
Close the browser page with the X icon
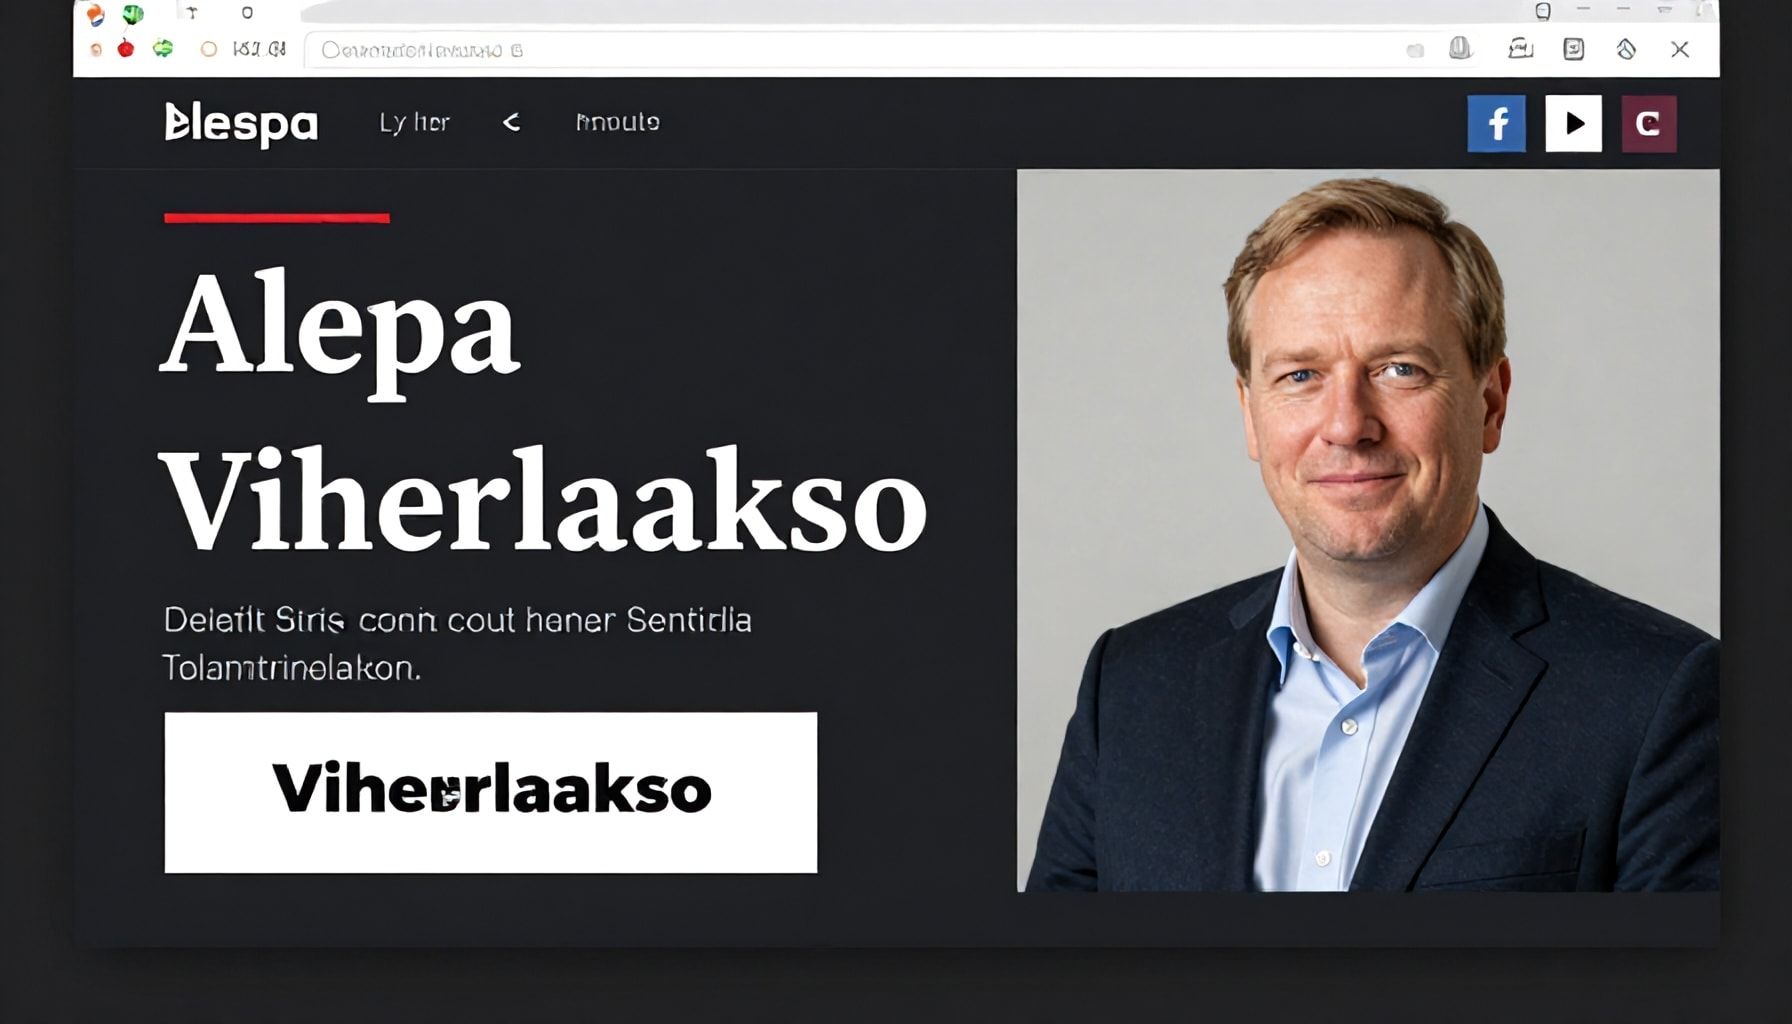tap(1680, 49)
